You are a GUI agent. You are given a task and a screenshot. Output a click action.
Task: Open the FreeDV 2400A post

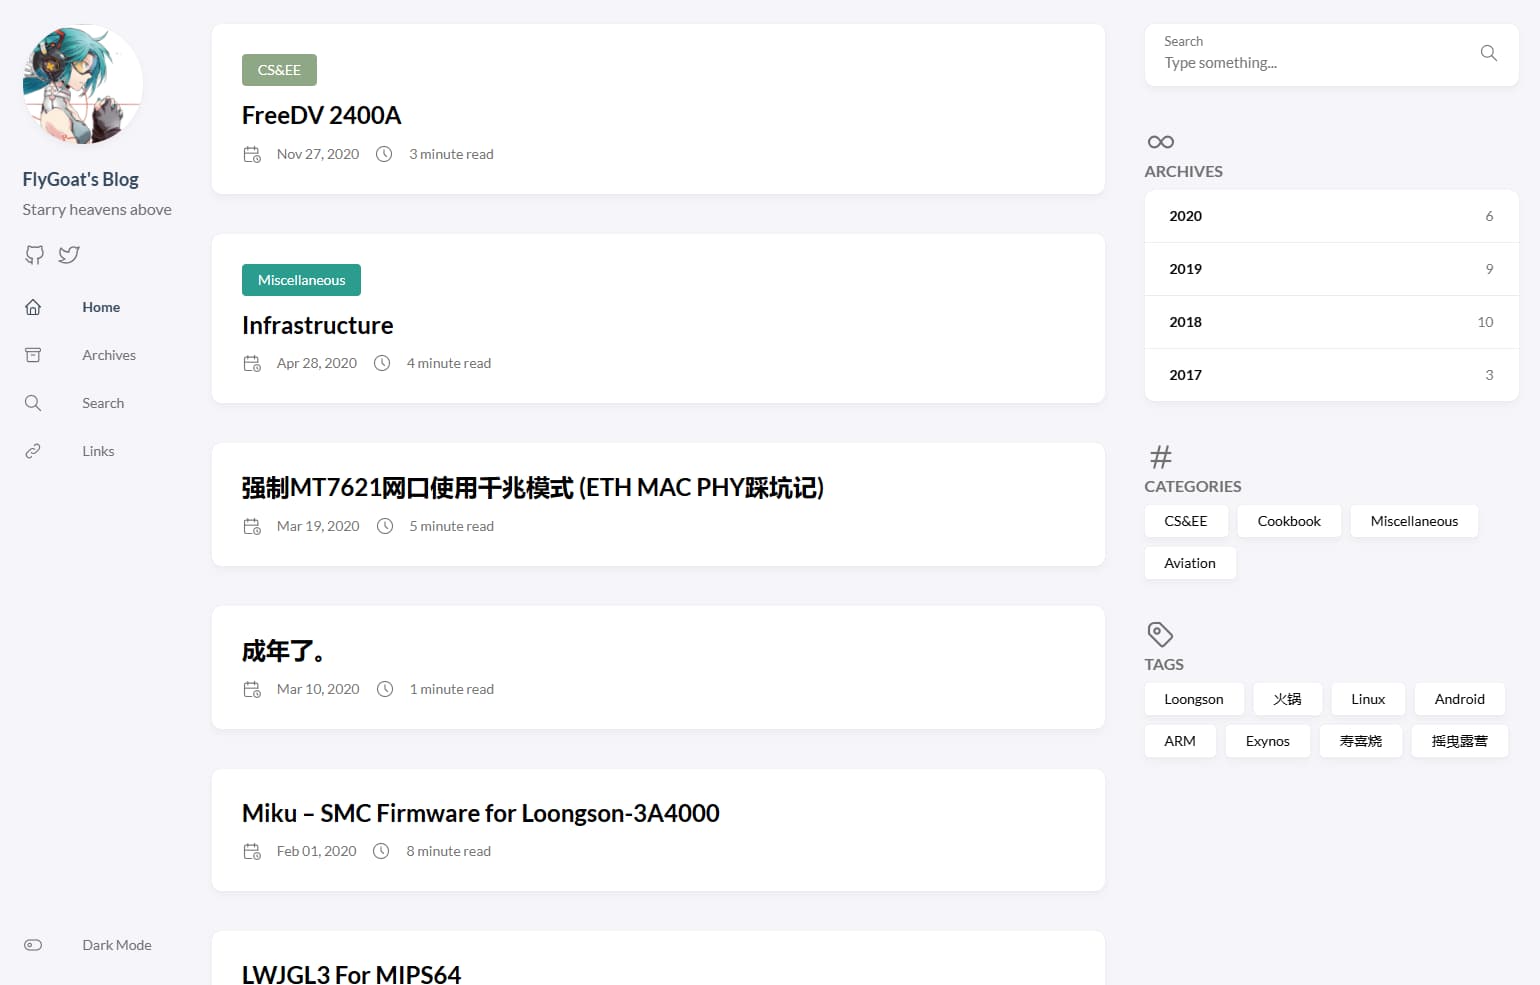(x=321, y=115)
